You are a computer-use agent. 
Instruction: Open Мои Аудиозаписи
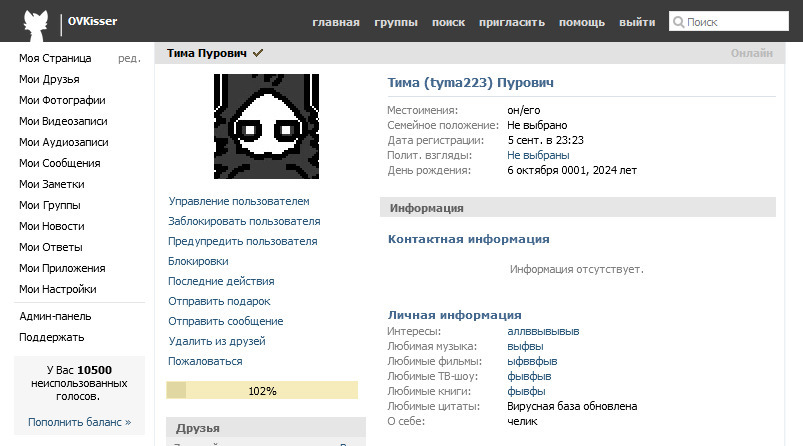tap(64, 142)
